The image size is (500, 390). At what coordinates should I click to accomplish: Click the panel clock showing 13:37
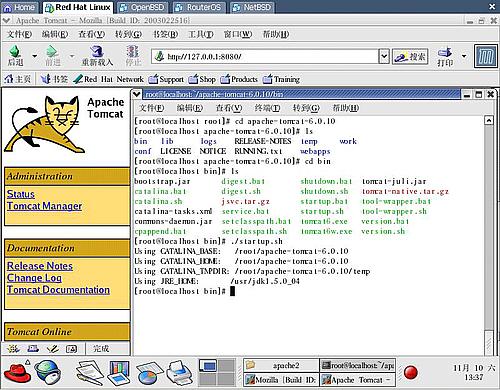point(474,373)
